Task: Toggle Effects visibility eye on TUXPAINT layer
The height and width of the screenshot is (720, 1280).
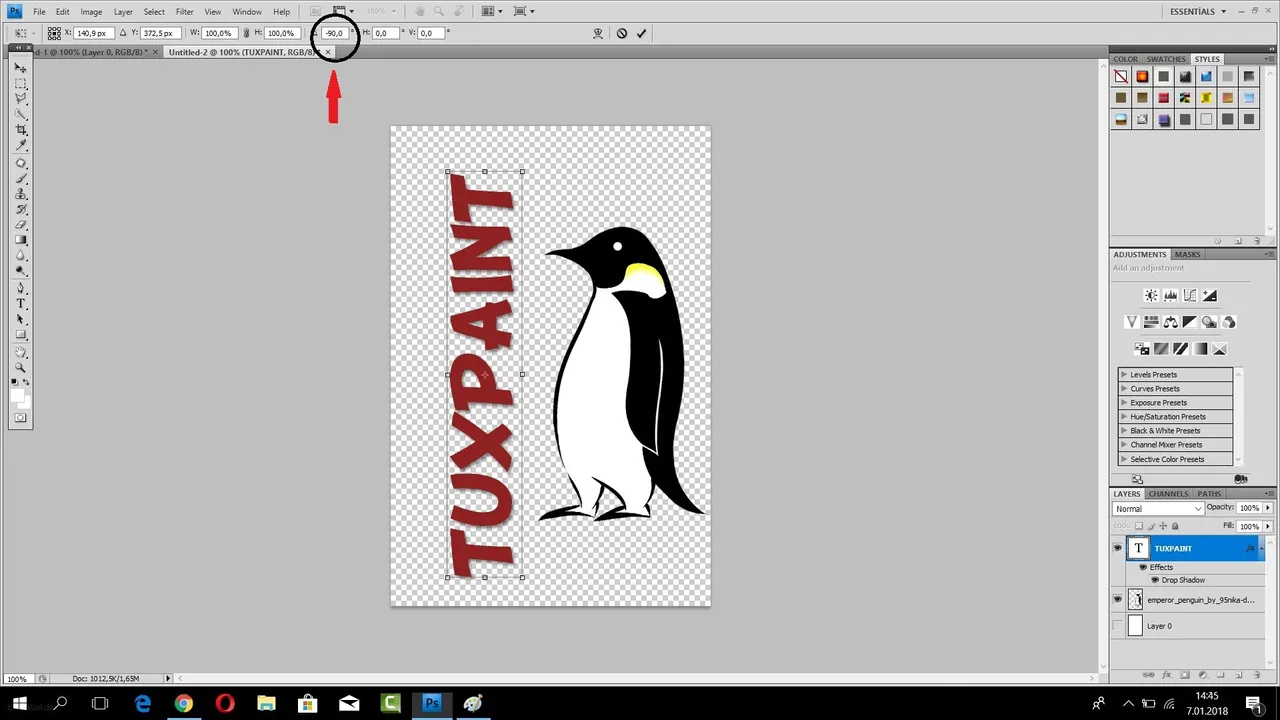Action: 1143,567
